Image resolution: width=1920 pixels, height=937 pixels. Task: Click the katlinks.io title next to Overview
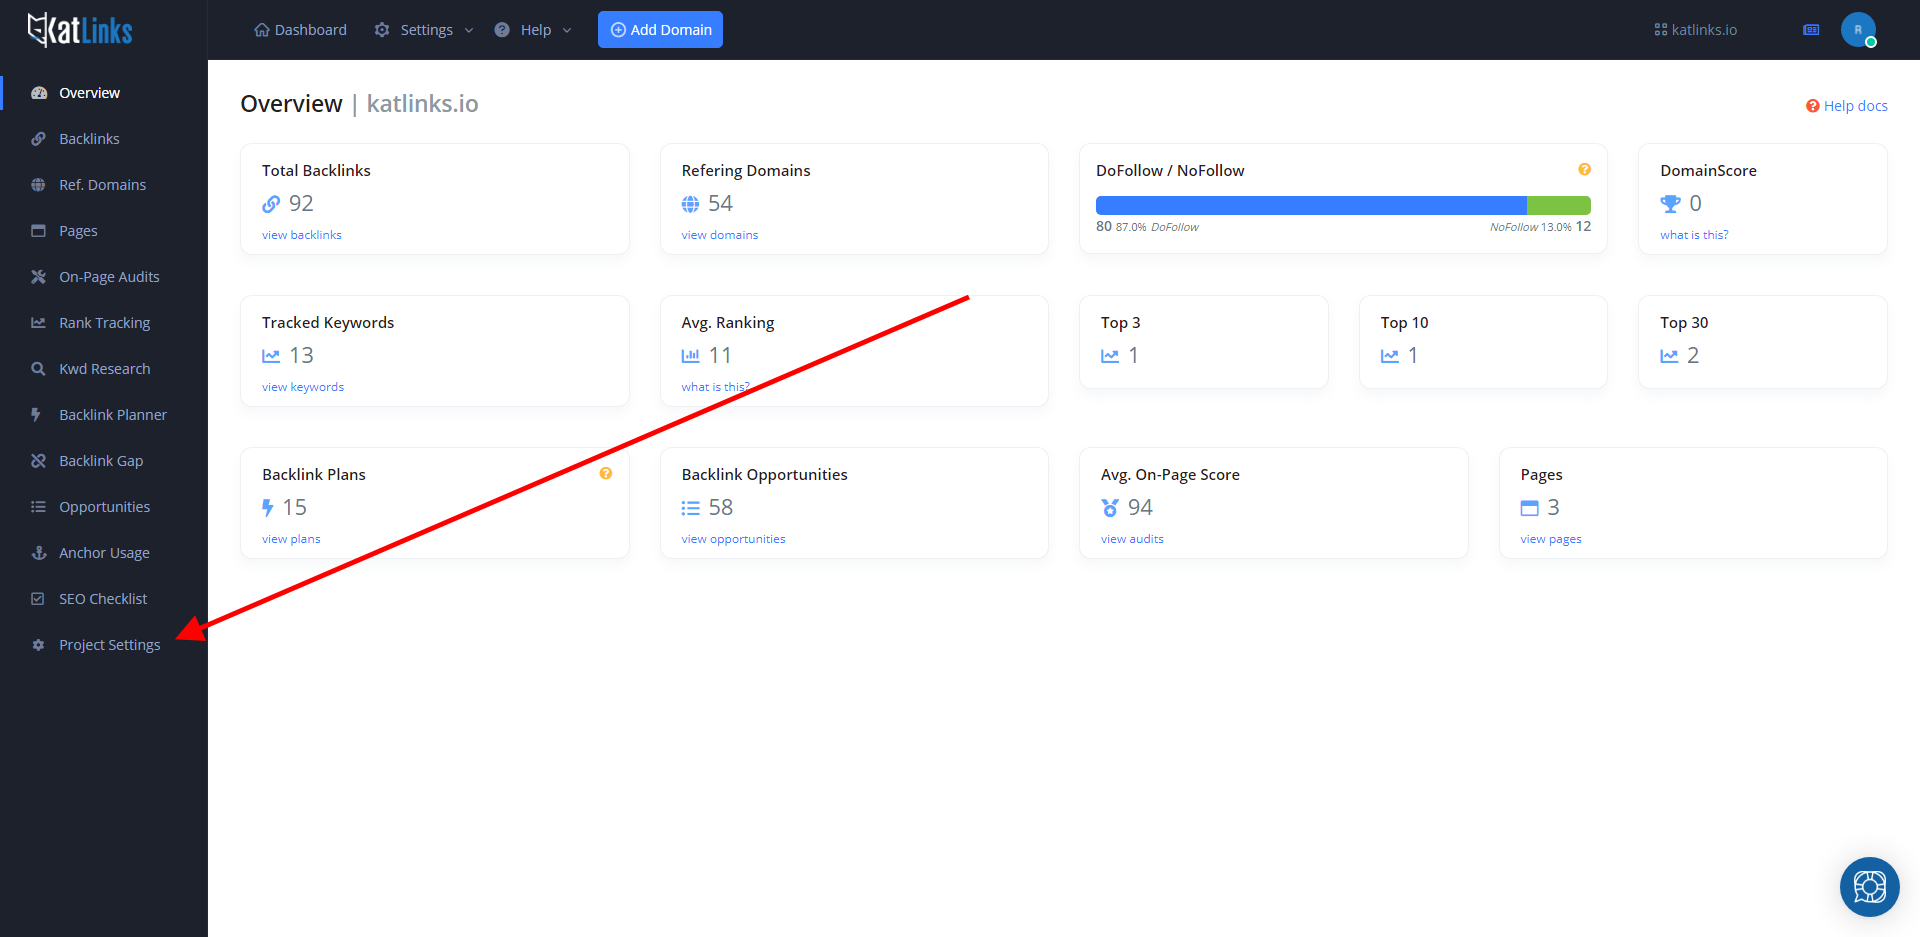pos(422,104)
